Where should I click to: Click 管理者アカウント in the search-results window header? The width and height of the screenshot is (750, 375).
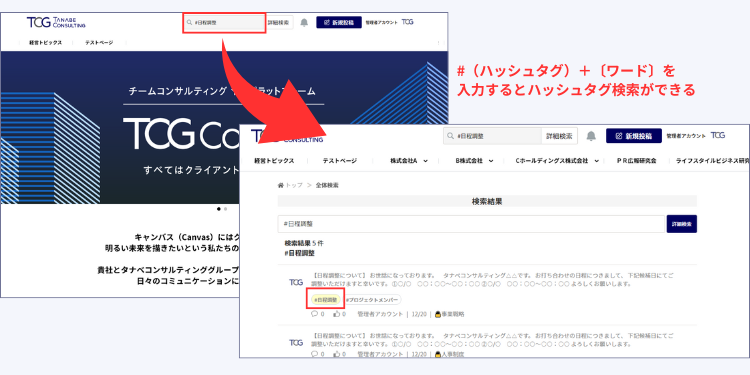click(x=686, y=136)
